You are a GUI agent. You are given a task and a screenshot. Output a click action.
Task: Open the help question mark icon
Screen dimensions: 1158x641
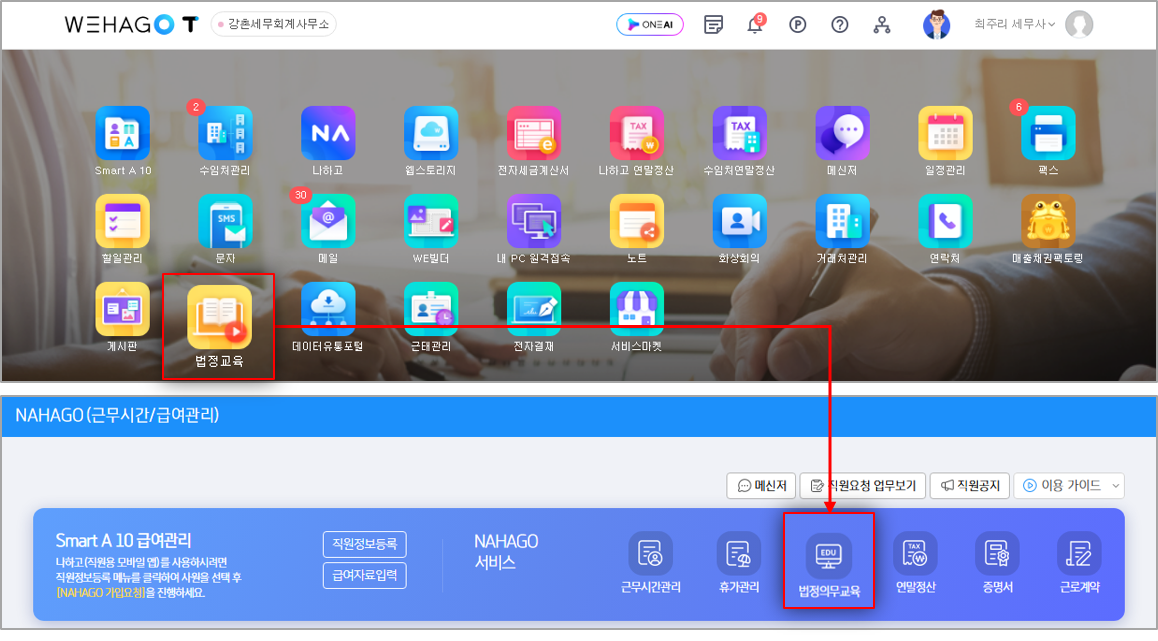coord(840,25)
